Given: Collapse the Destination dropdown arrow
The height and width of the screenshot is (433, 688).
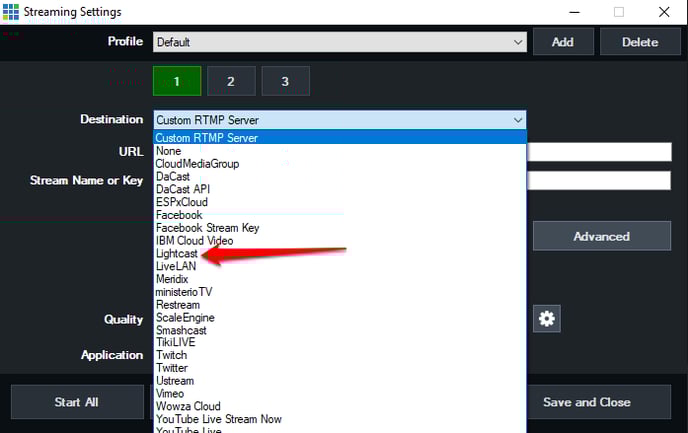Looking at the screenshot, I should (517, 120).
